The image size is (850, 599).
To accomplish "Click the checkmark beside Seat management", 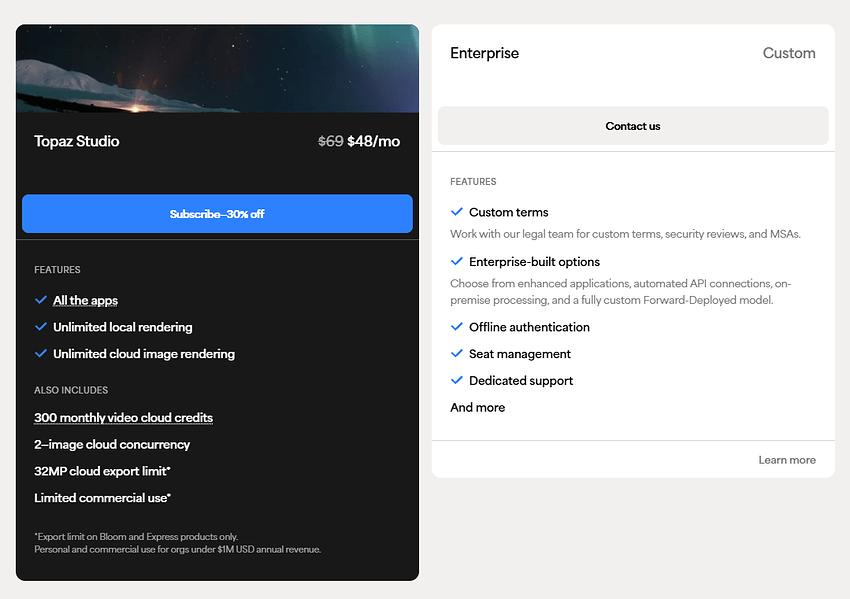I will click(456, 353).
